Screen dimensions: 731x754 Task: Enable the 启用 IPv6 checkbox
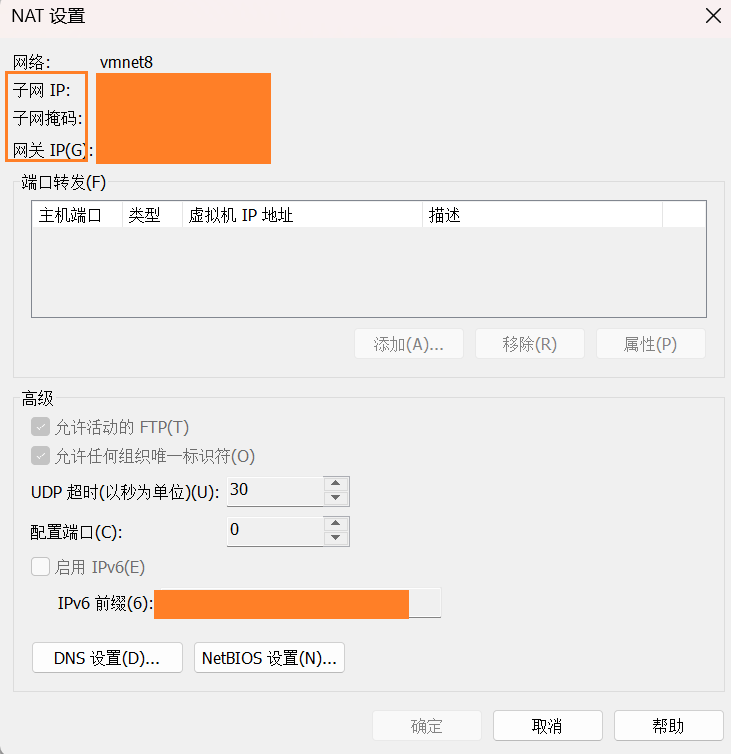(x=40, y=566)
